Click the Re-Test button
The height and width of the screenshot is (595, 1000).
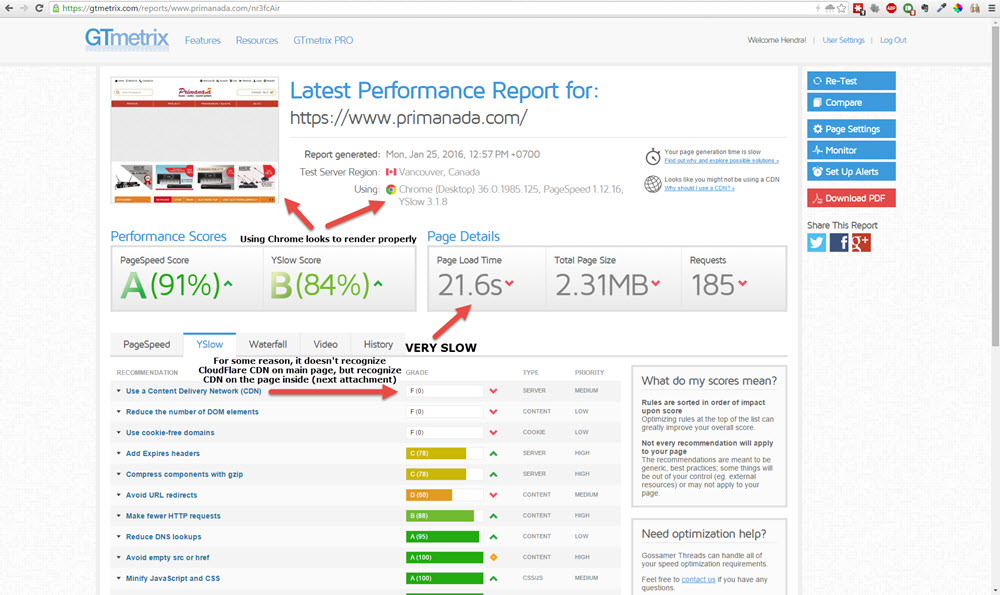click(851, 81)
